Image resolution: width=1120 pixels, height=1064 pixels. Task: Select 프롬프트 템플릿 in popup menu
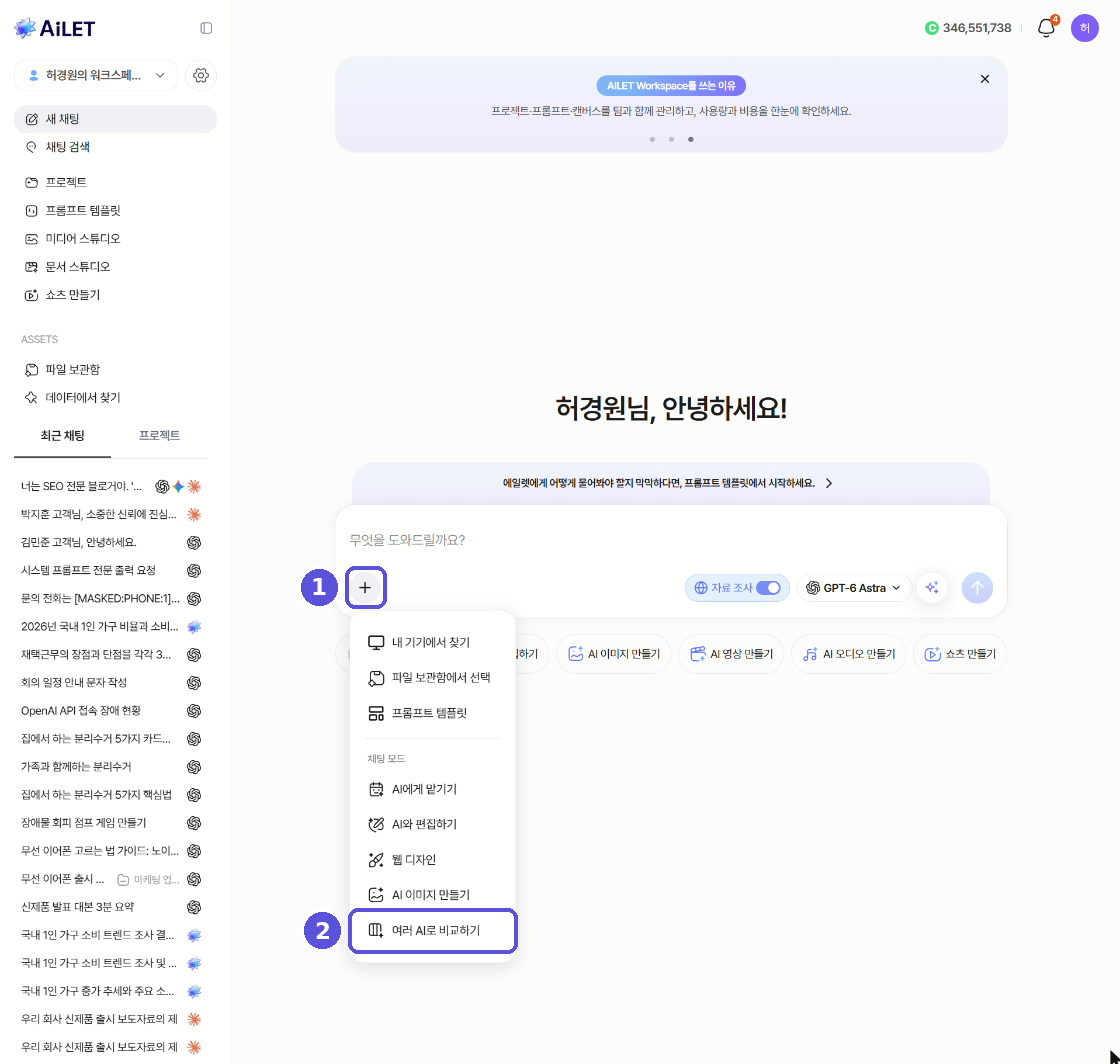point(432,713)
